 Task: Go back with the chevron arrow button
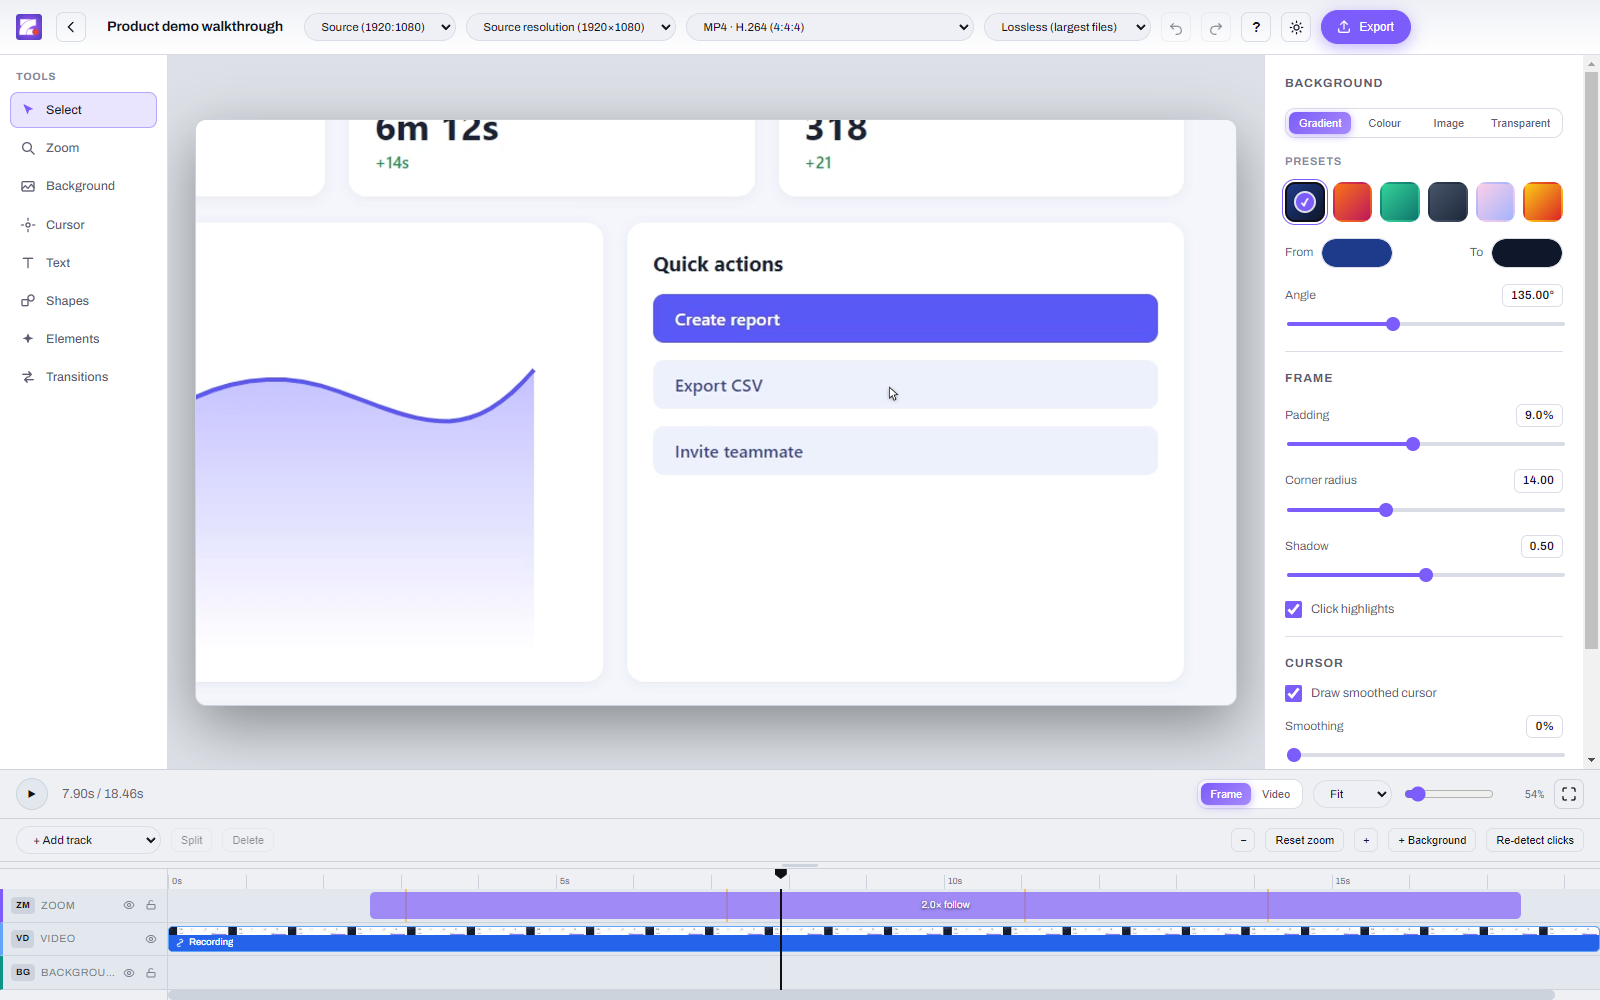point(71,27)
